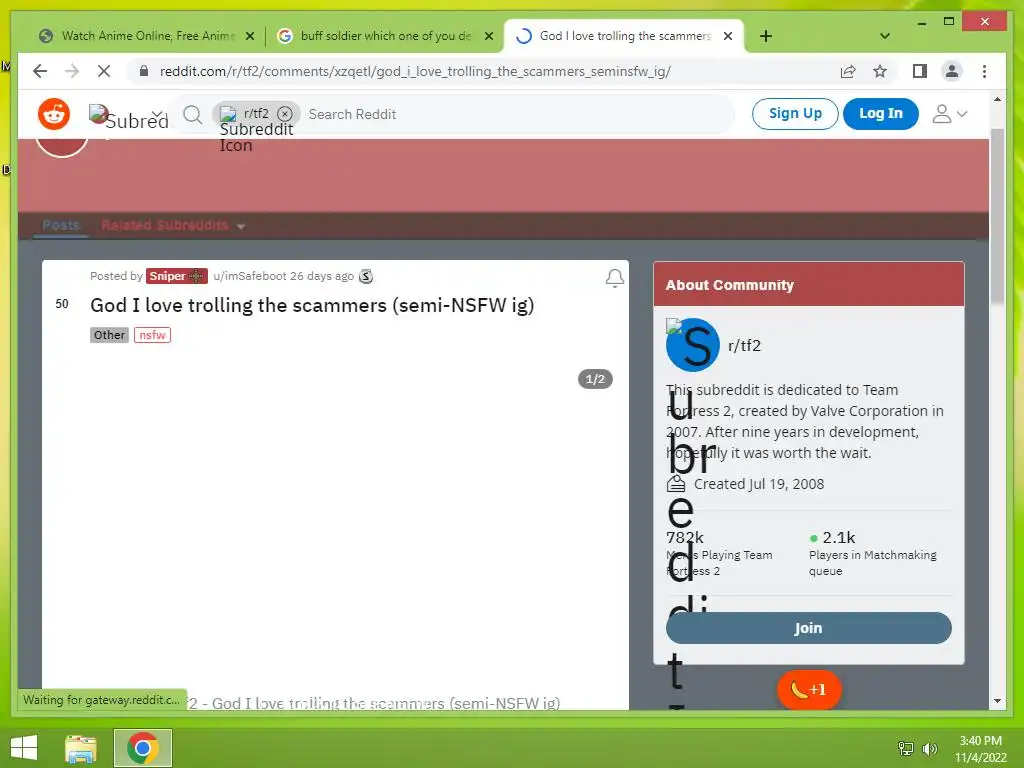Click the network tray icon

(x=906, y=748)
